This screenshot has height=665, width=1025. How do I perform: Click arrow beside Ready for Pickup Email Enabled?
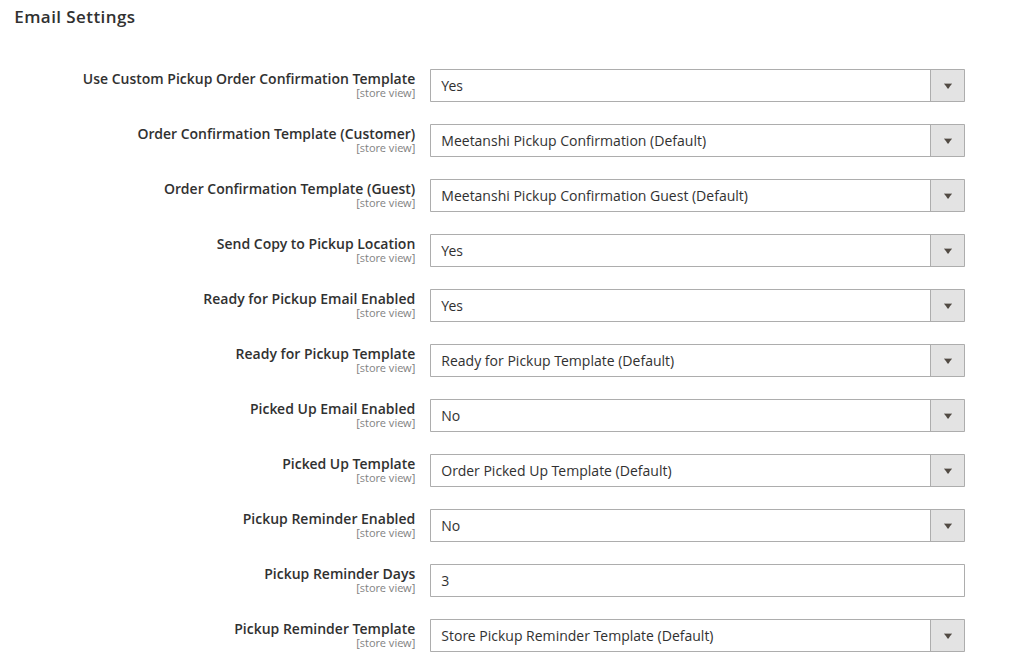click(947, 305)
